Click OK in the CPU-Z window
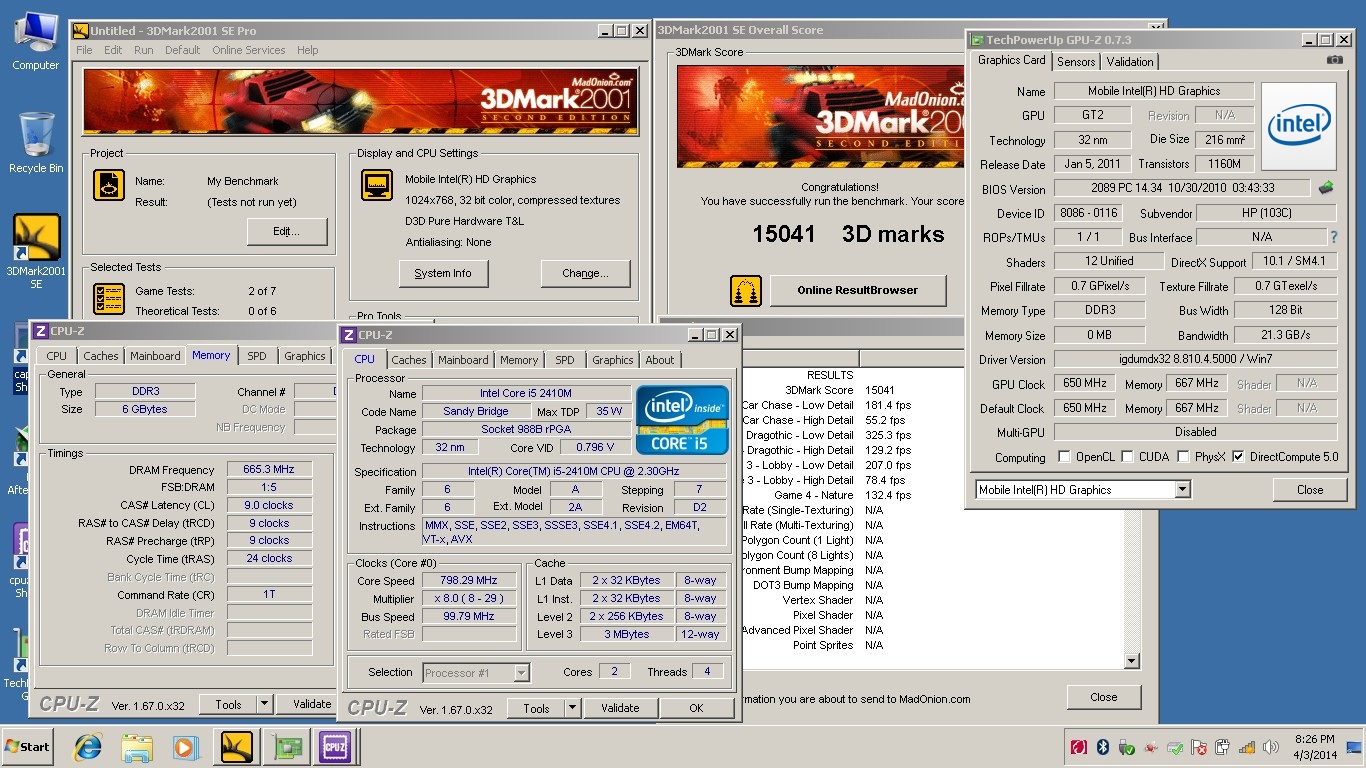Screen dimensions: 1366x768 pos(696,708)
